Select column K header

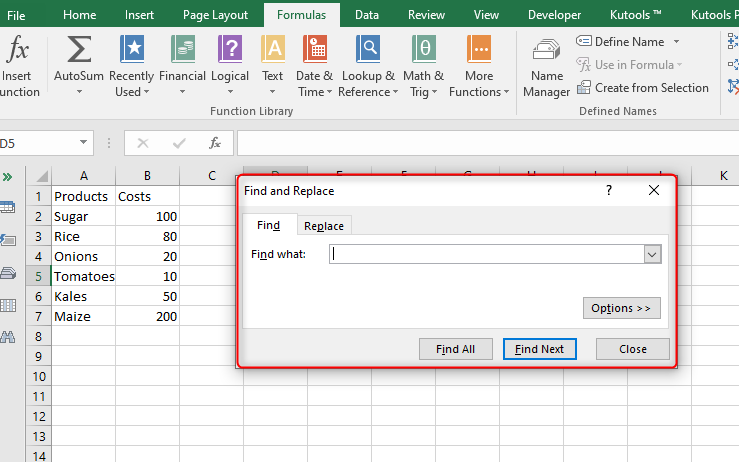pyautogui.click(x=715, y=176)
